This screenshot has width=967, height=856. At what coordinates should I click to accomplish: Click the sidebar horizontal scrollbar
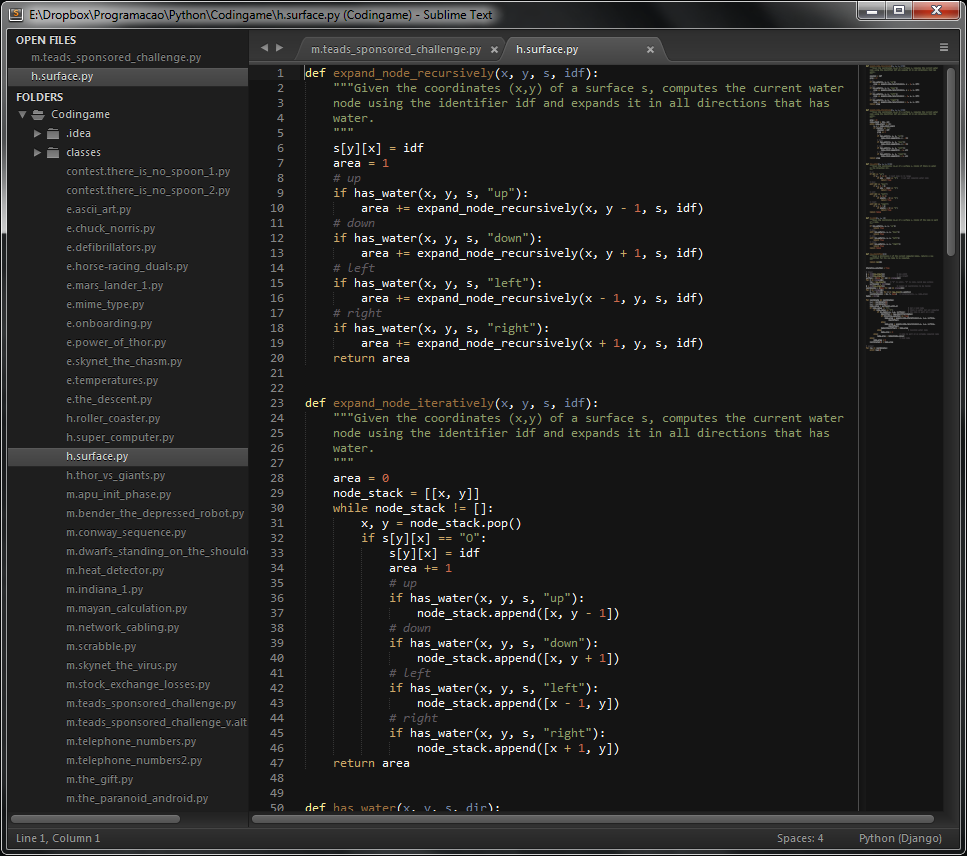click(x=96, y=819)
